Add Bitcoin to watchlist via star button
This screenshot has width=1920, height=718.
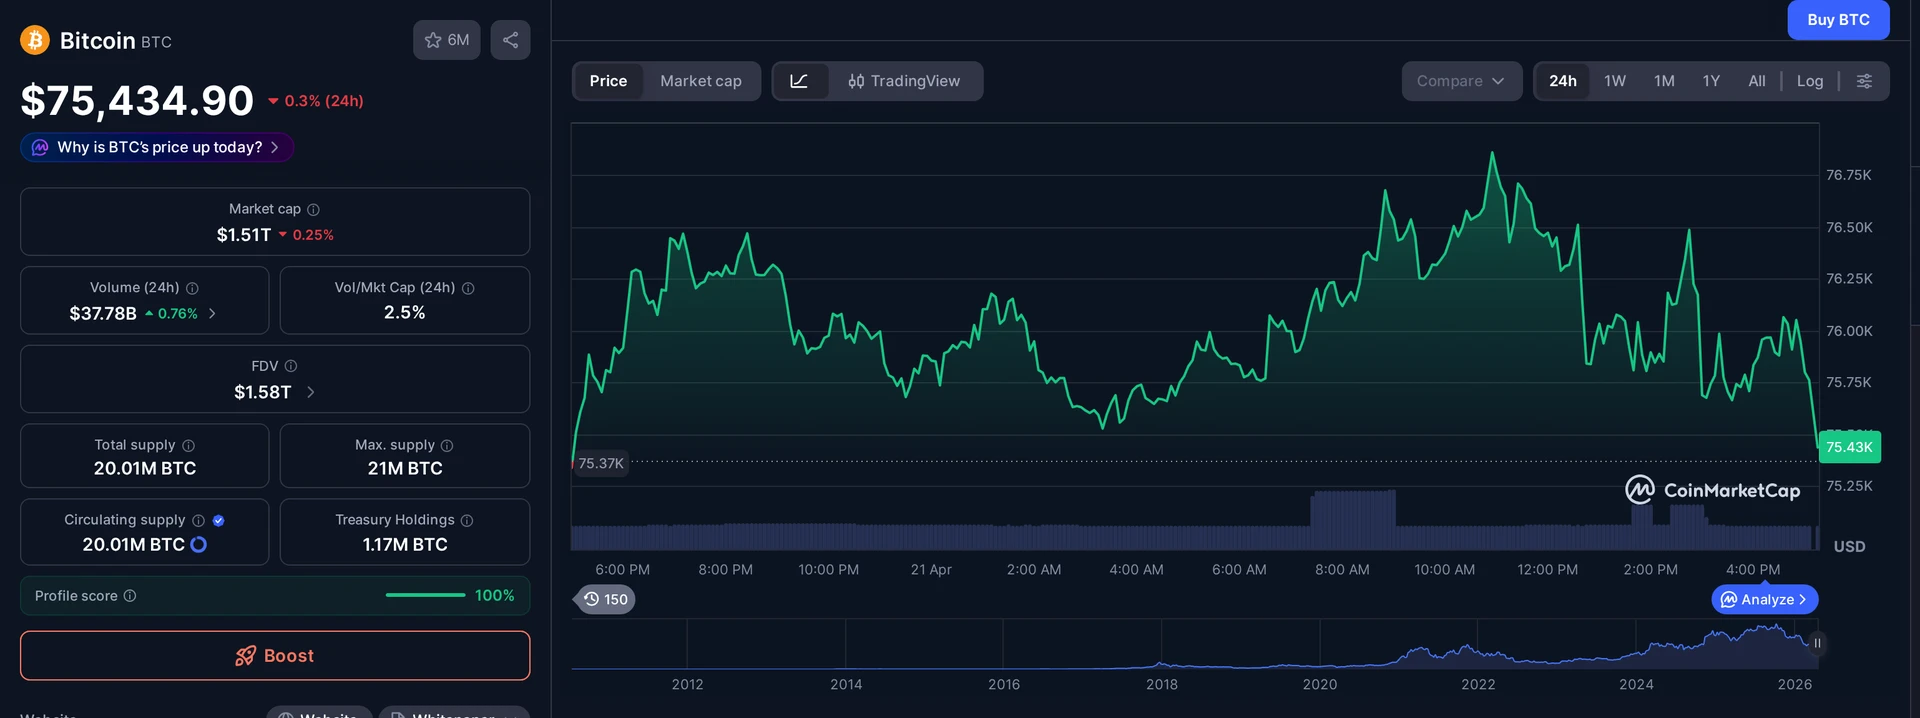click(x=447, y=40)
